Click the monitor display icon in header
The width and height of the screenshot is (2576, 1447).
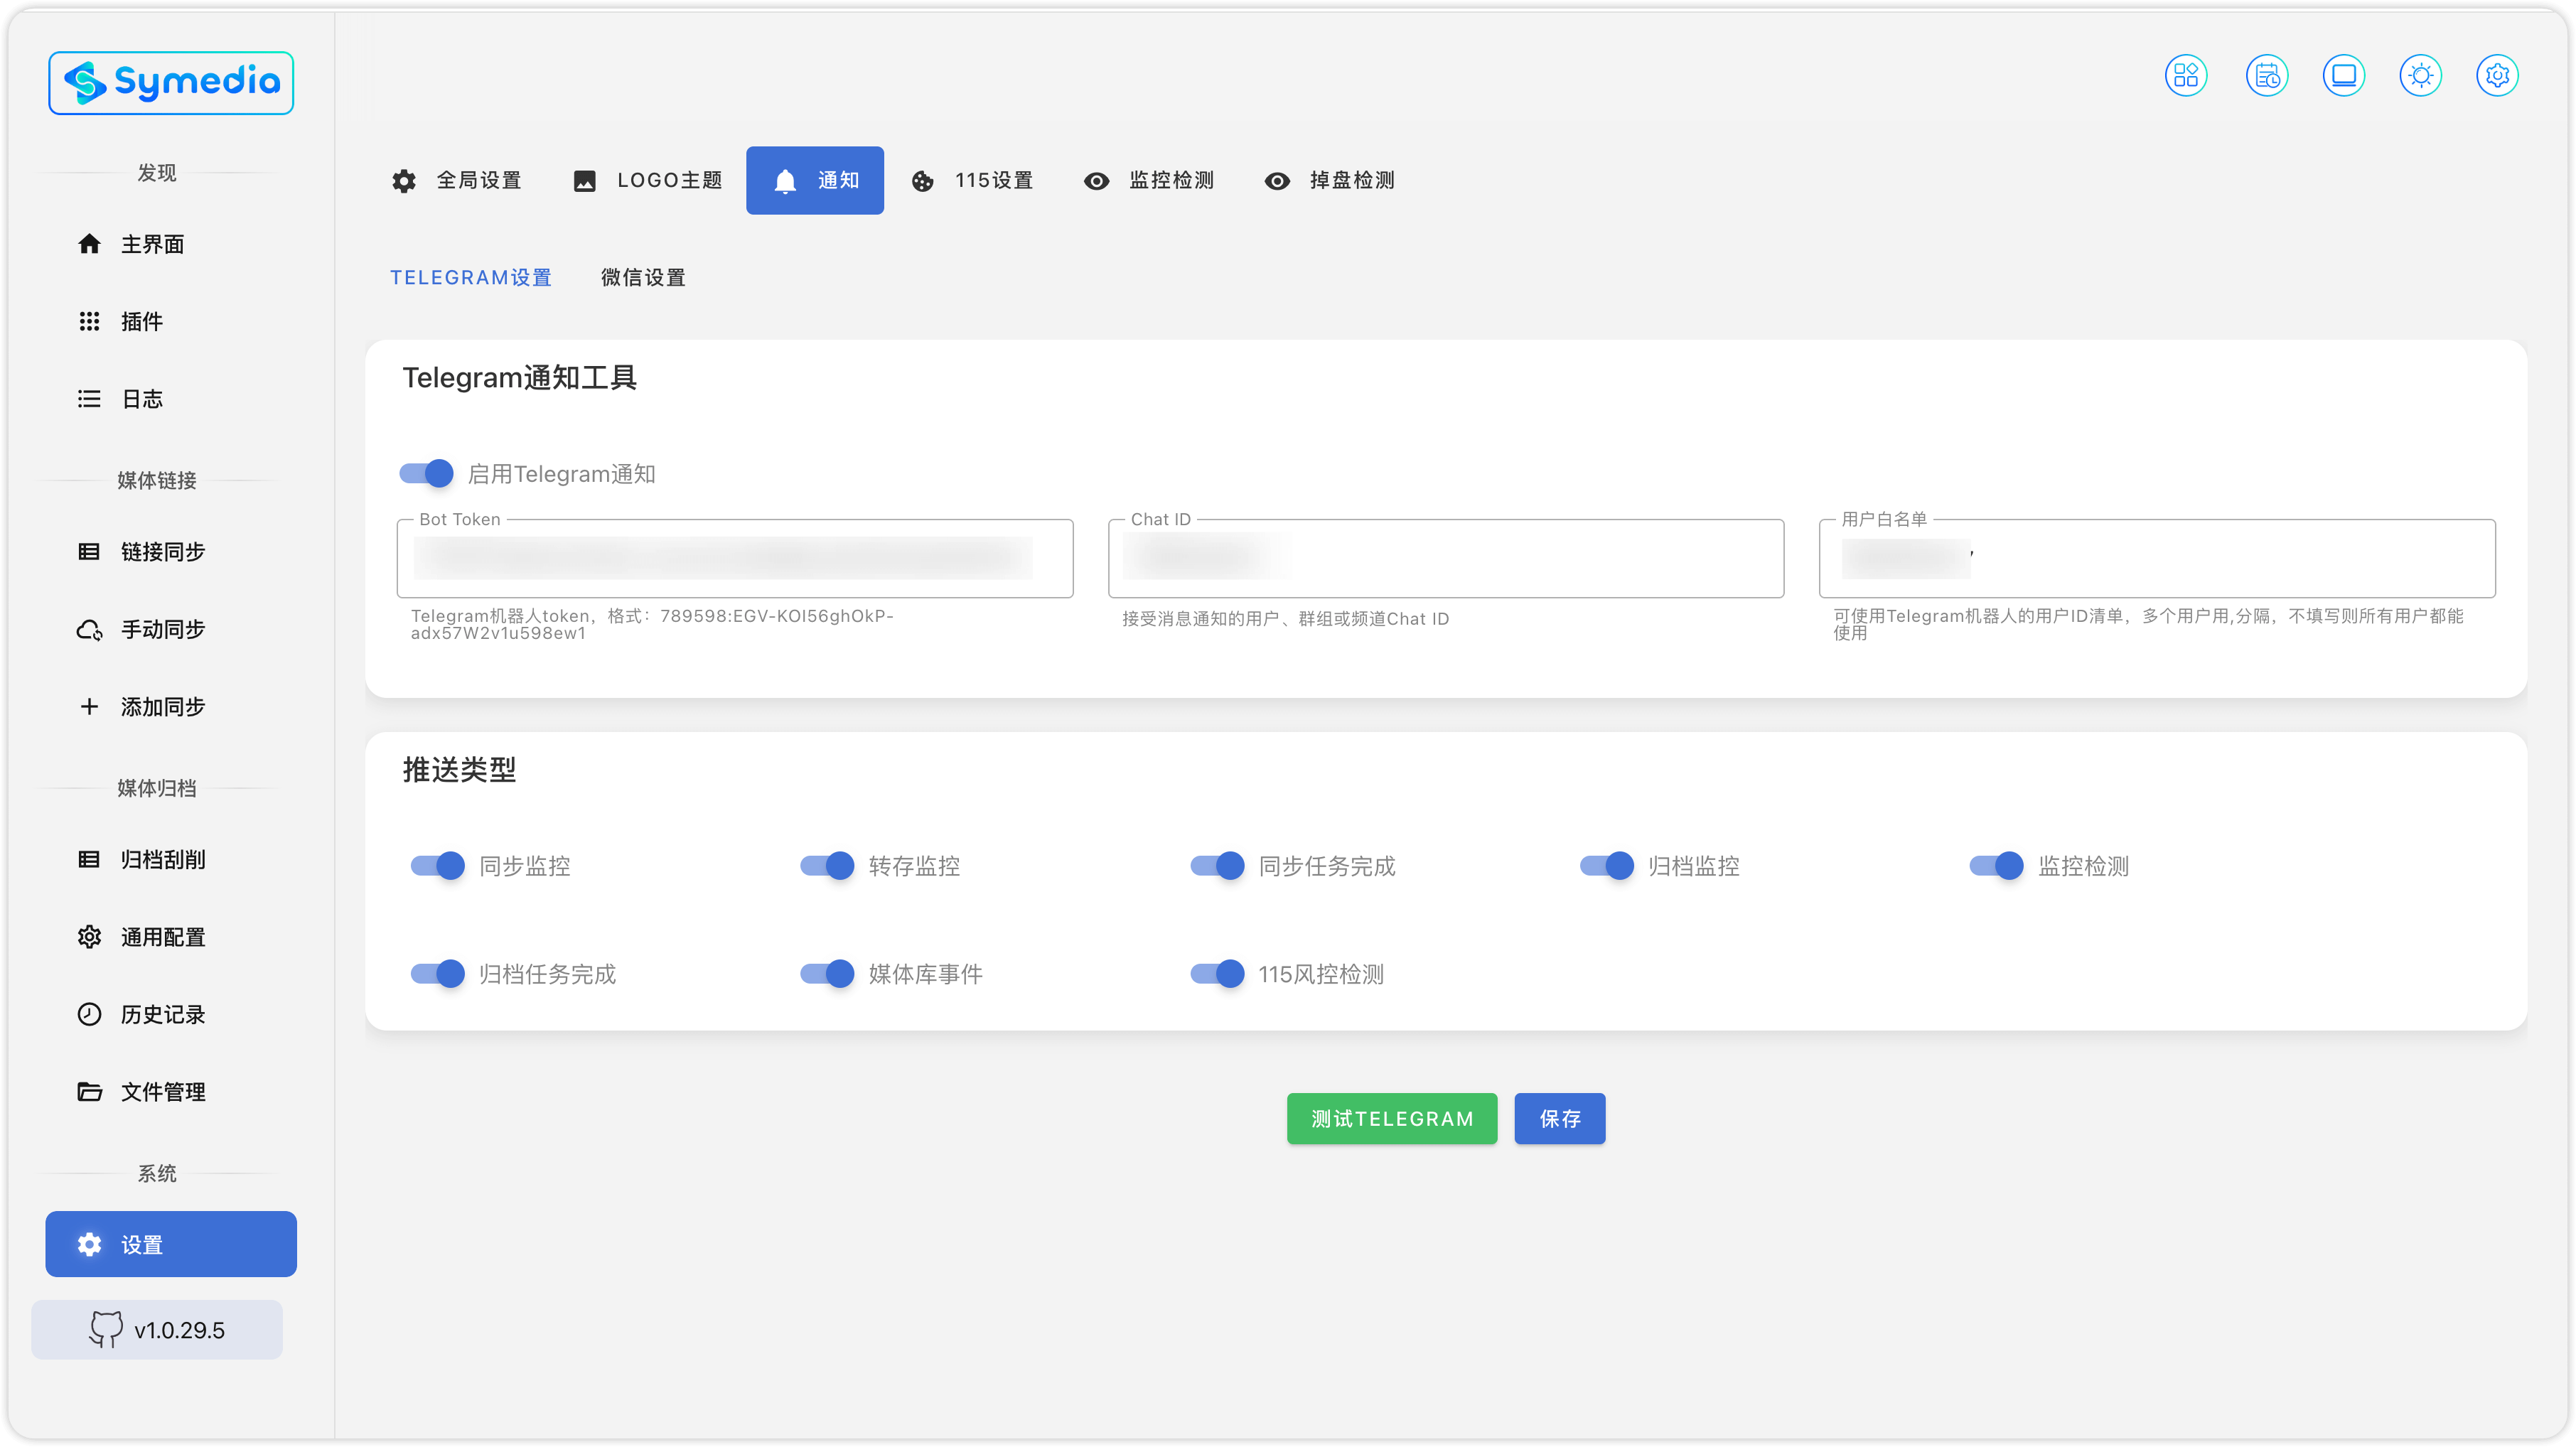point(2343,76)
